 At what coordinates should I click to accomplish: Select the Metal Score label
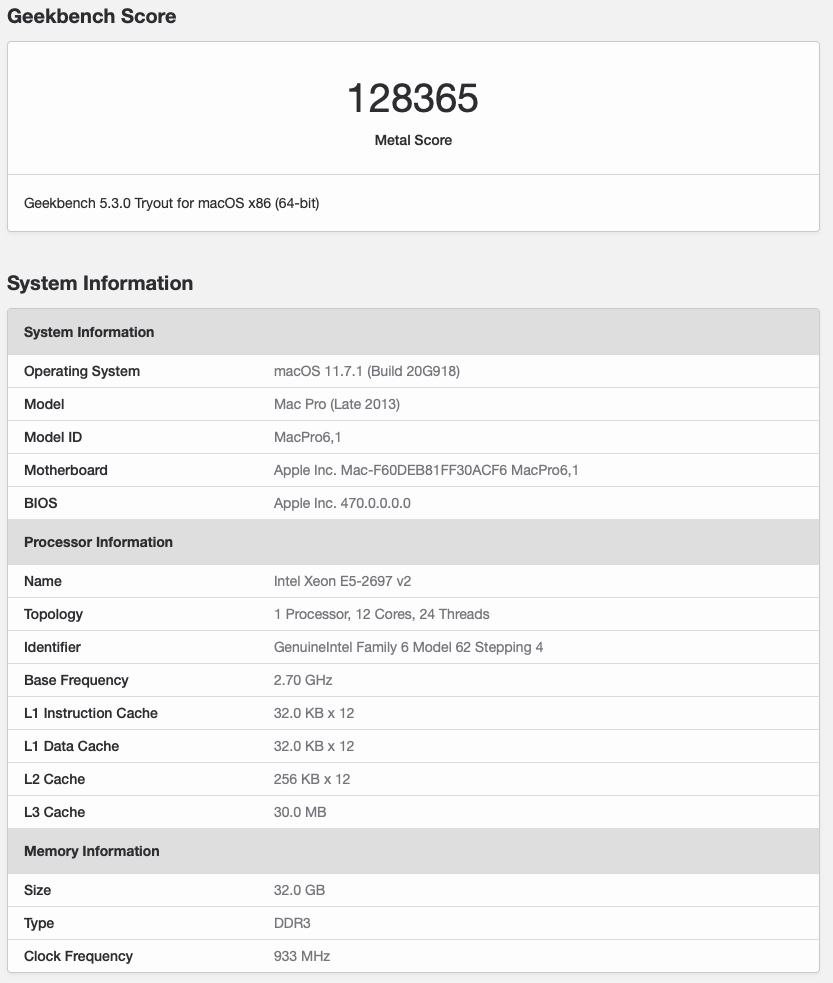point(413,140)
